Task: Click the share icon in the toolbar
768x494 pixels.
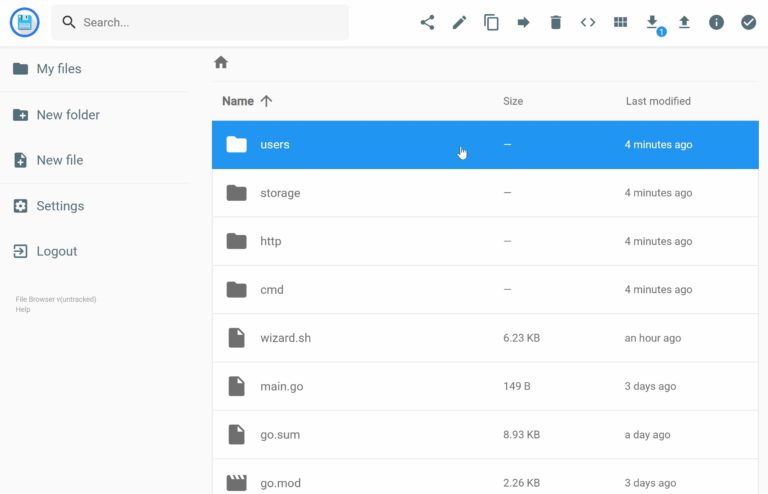Action: coord(427,22)
